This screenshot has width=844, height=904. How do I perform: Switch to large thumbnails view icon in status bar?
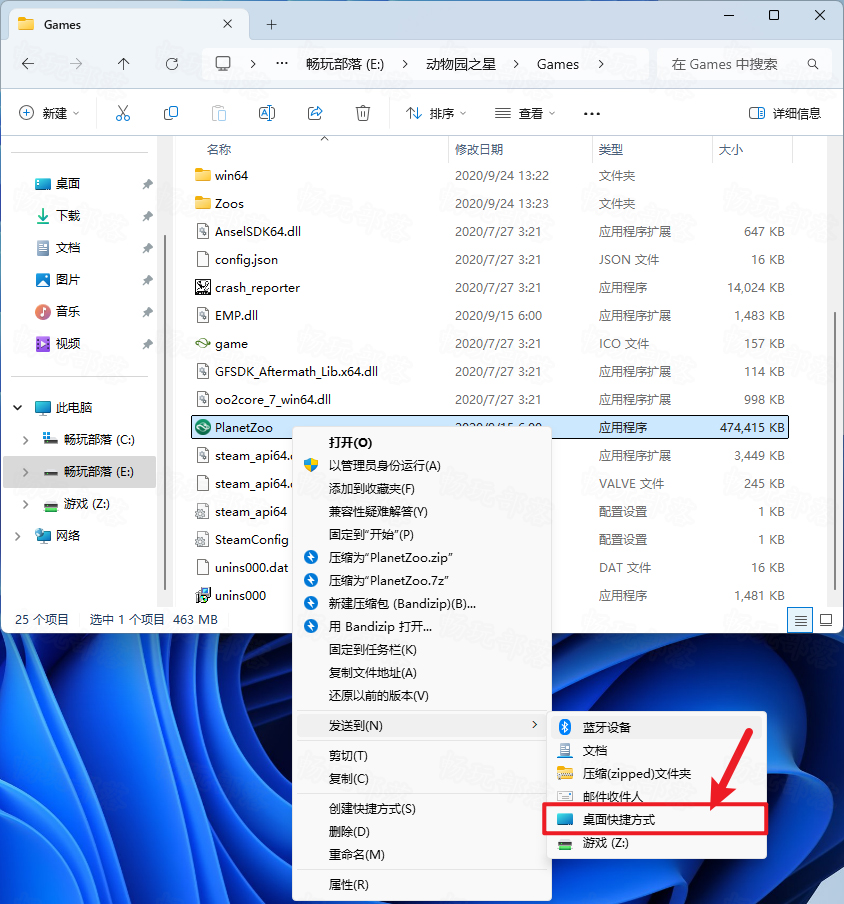(x=826, y=620)
